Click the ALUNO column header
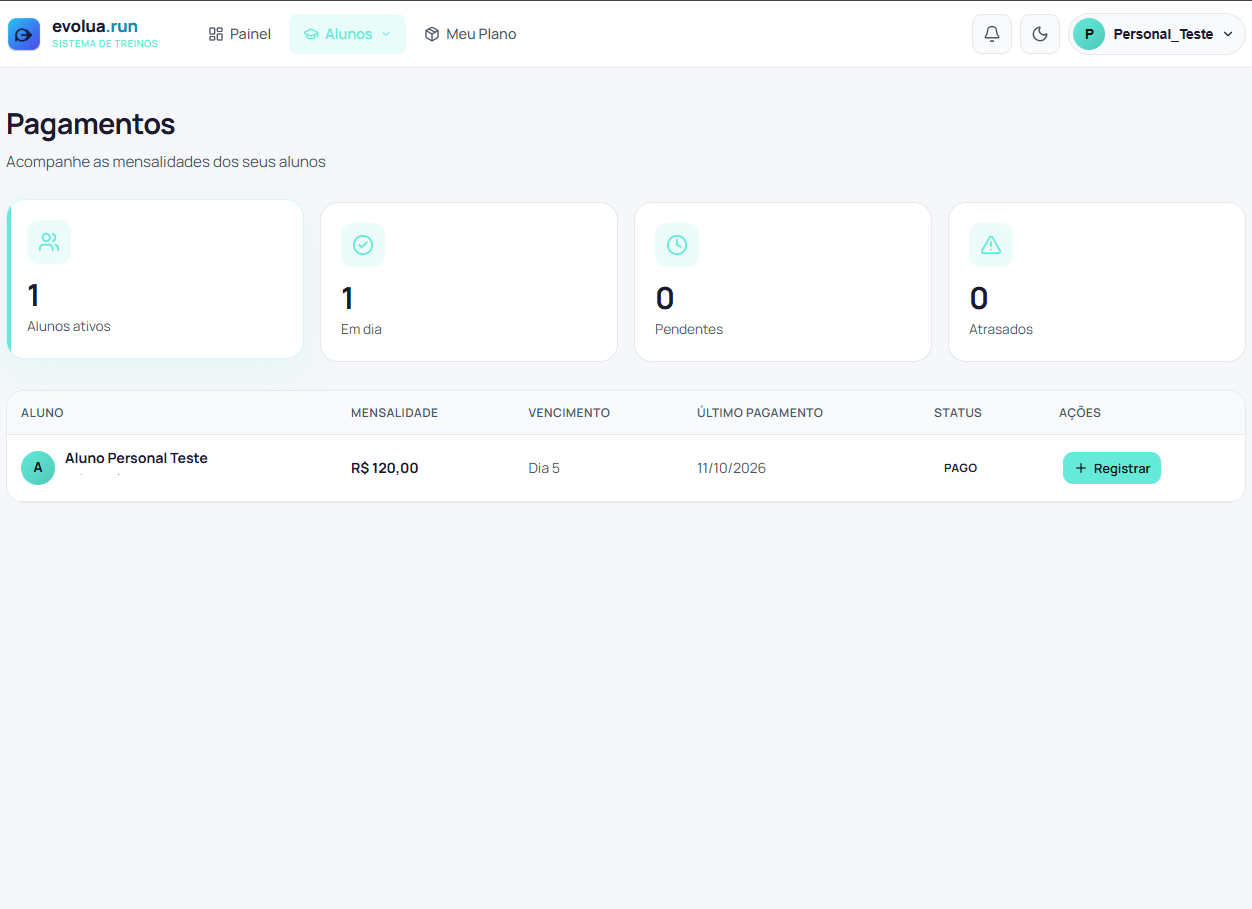 [x=42, y=413]
